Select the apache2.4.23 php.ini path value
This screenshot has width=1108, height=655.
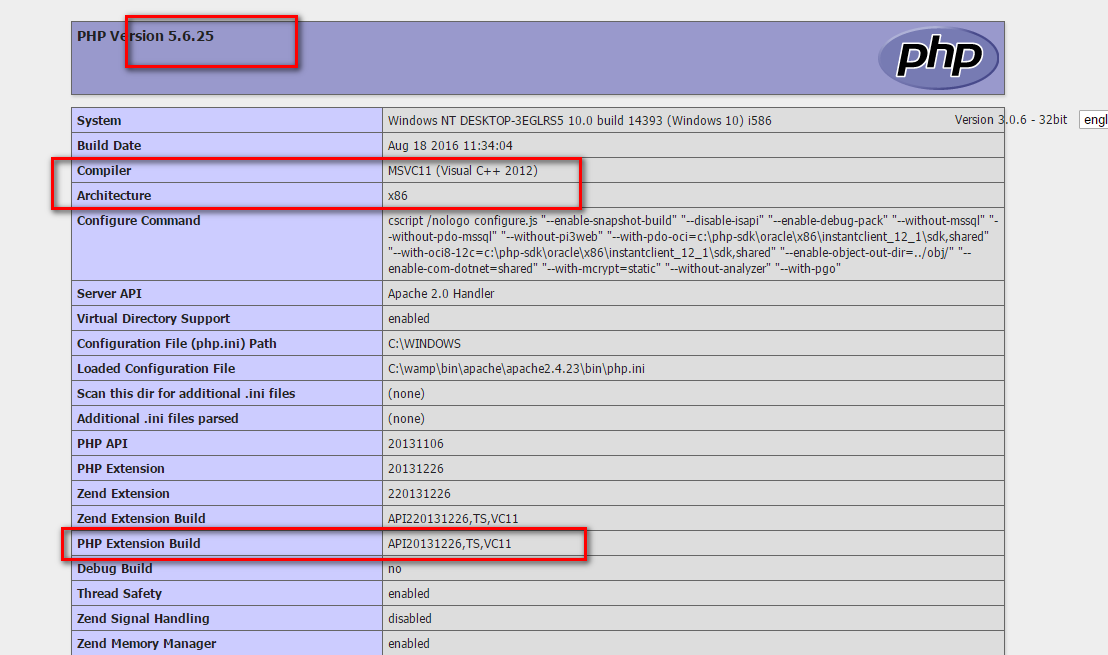pos(516,369)
